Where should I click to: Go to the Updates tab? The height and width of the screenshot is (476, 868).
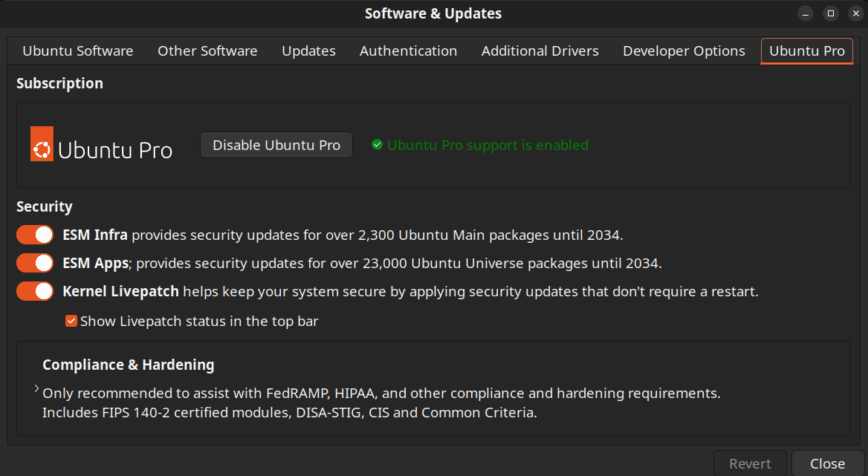coord(308,51)
